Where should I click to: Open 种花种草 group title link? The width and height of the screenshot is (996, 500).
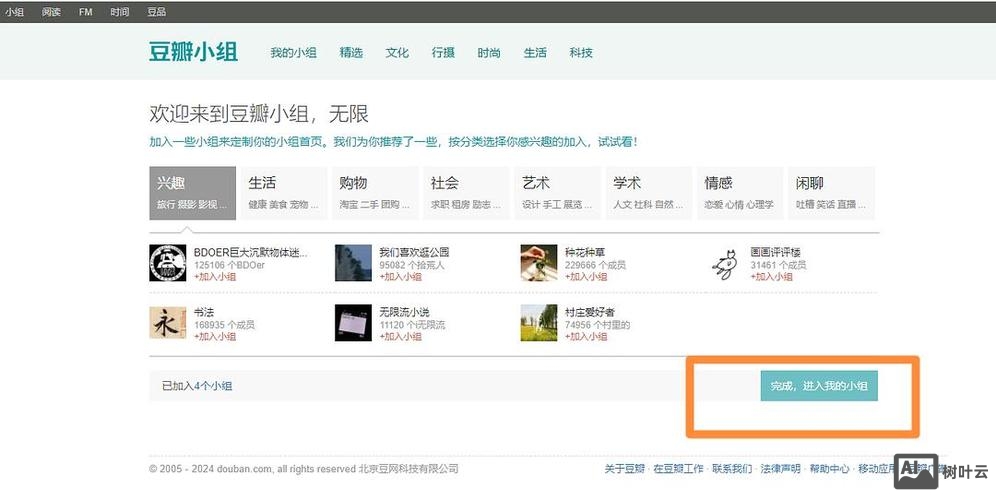pyautogui.click(x=585, y=252)
